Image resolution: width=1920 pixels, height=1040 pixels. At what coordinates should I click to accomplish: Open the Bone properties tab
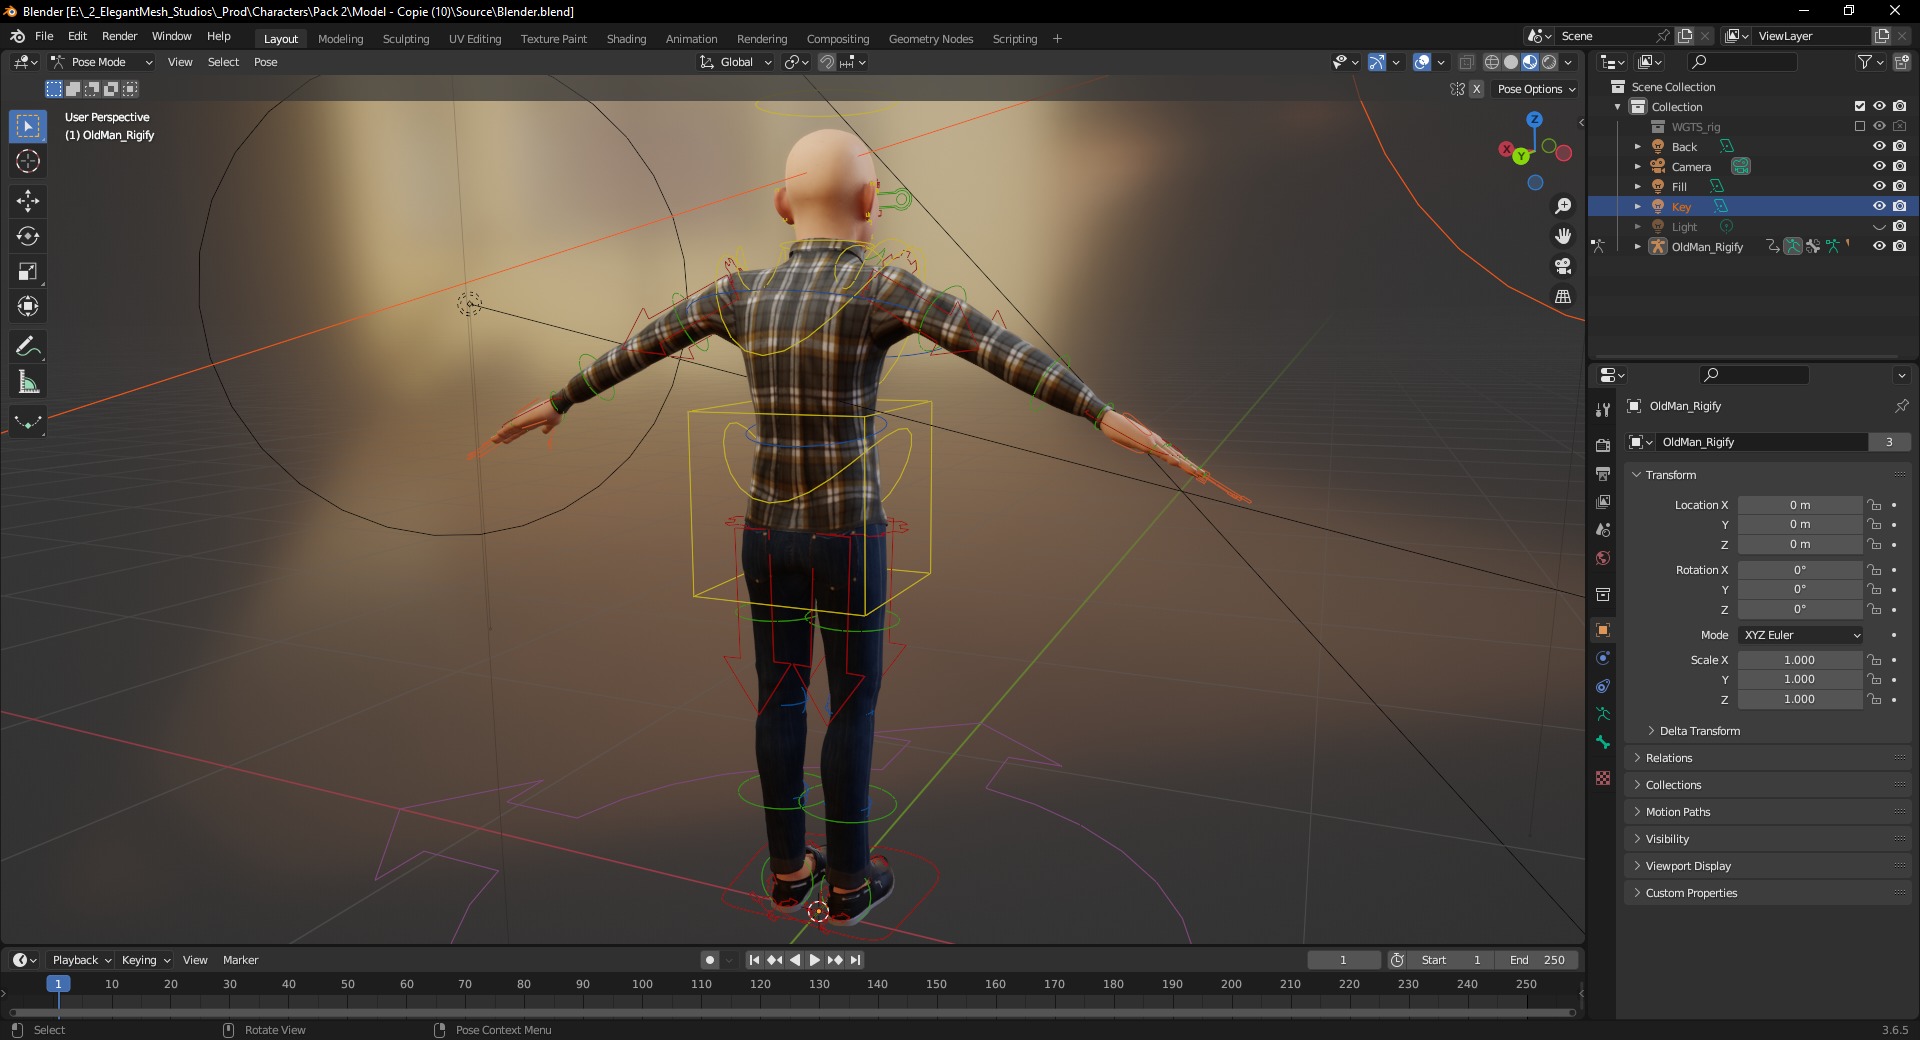pyautogui.click(x=1603, y=742)
